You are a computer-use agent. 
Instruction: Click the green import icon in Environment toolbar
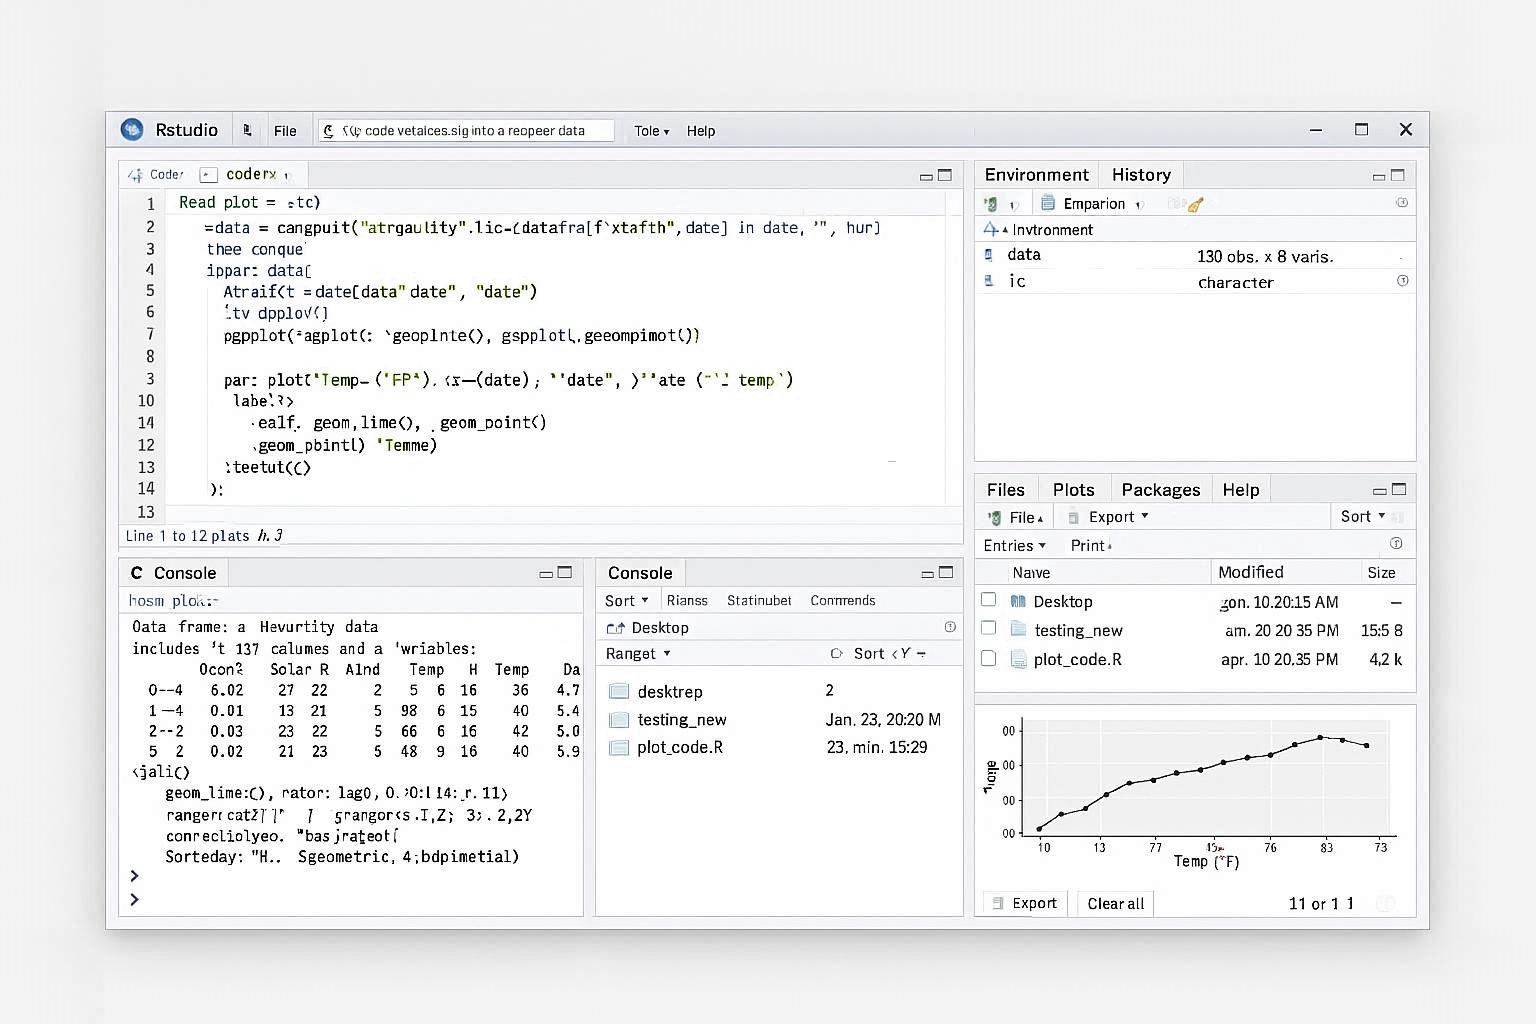(990, 204)
